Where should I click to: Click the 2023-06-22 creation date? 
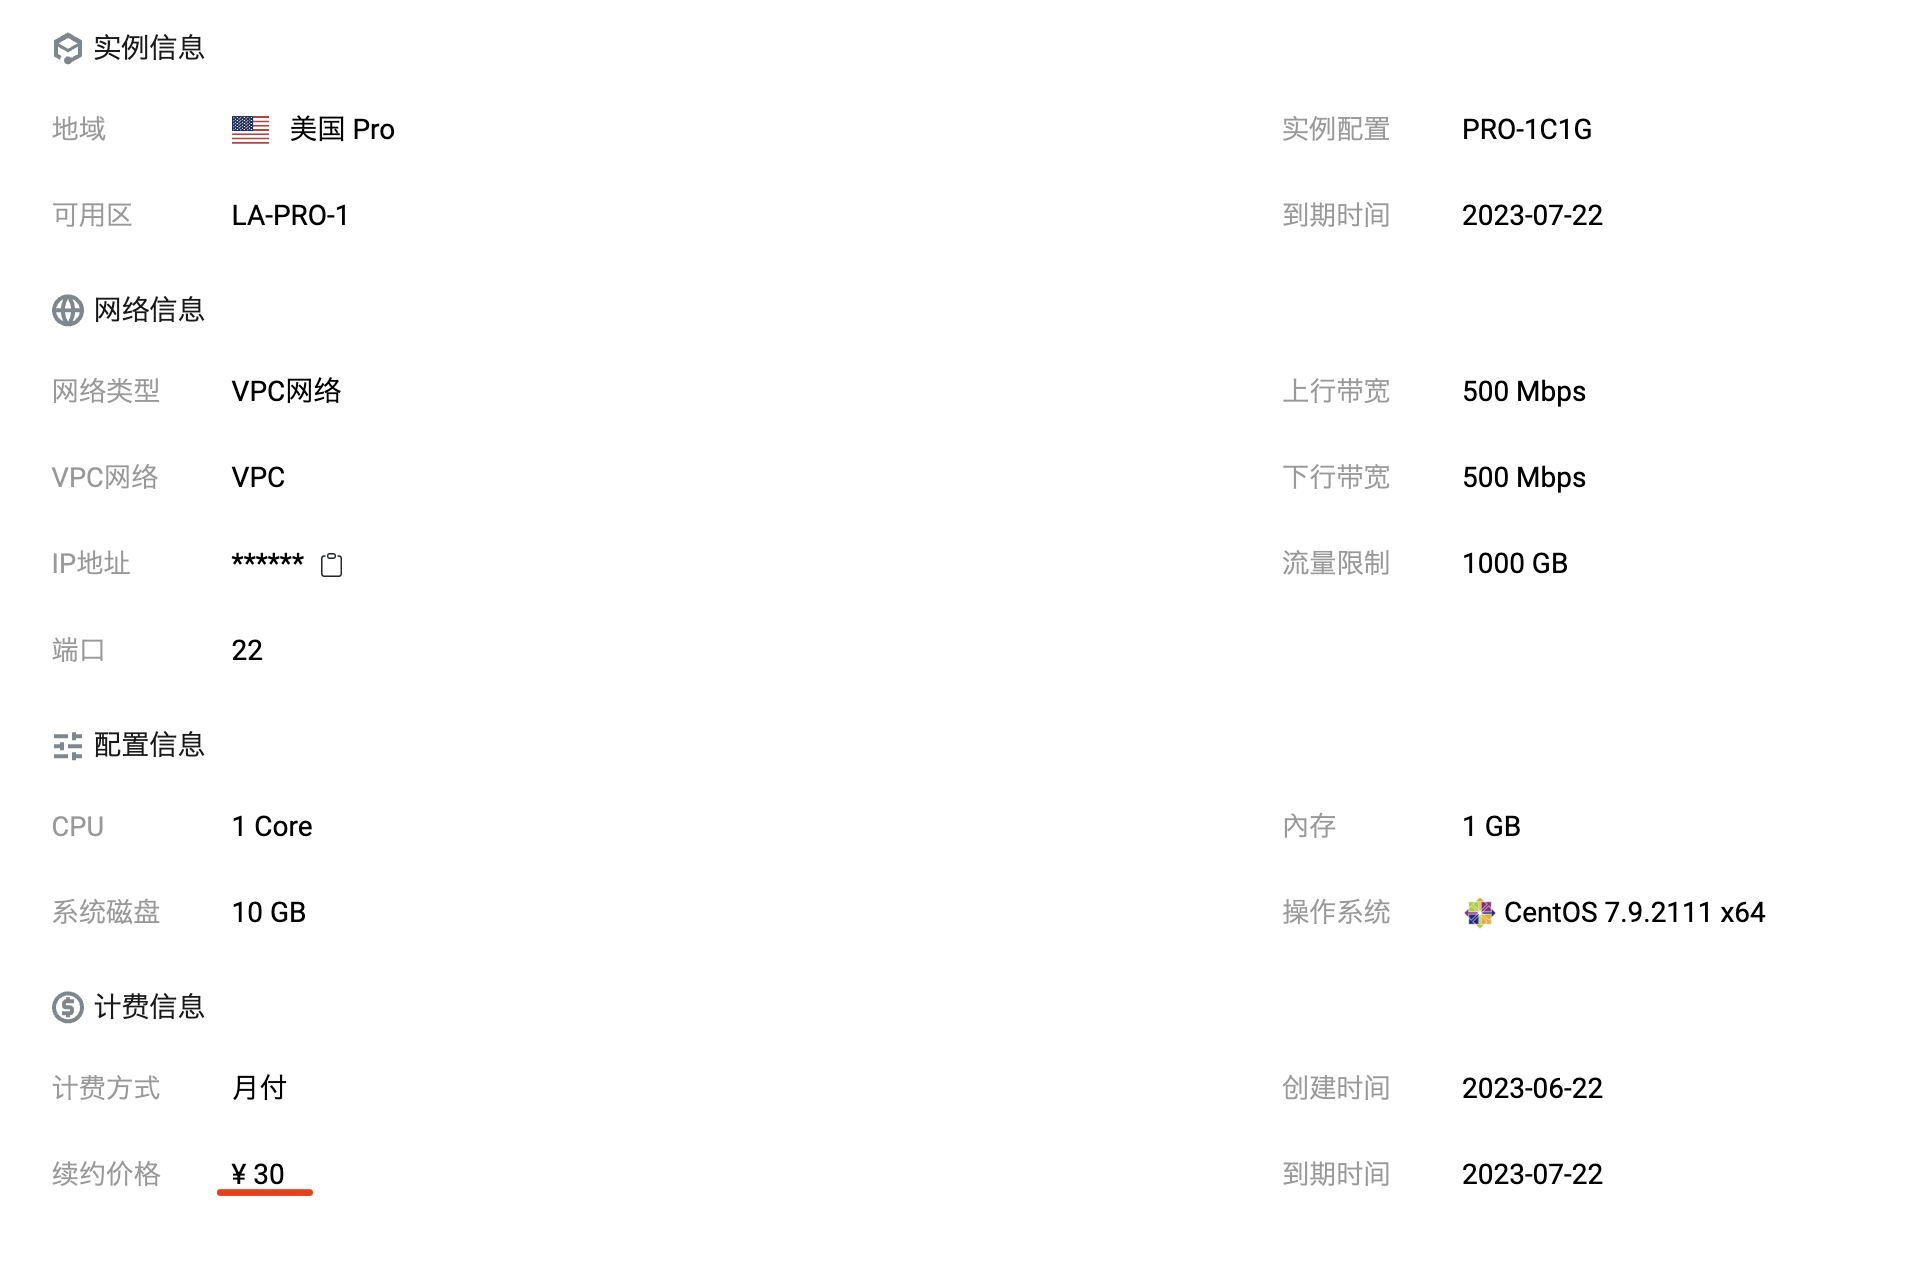coord(1532,1088)
